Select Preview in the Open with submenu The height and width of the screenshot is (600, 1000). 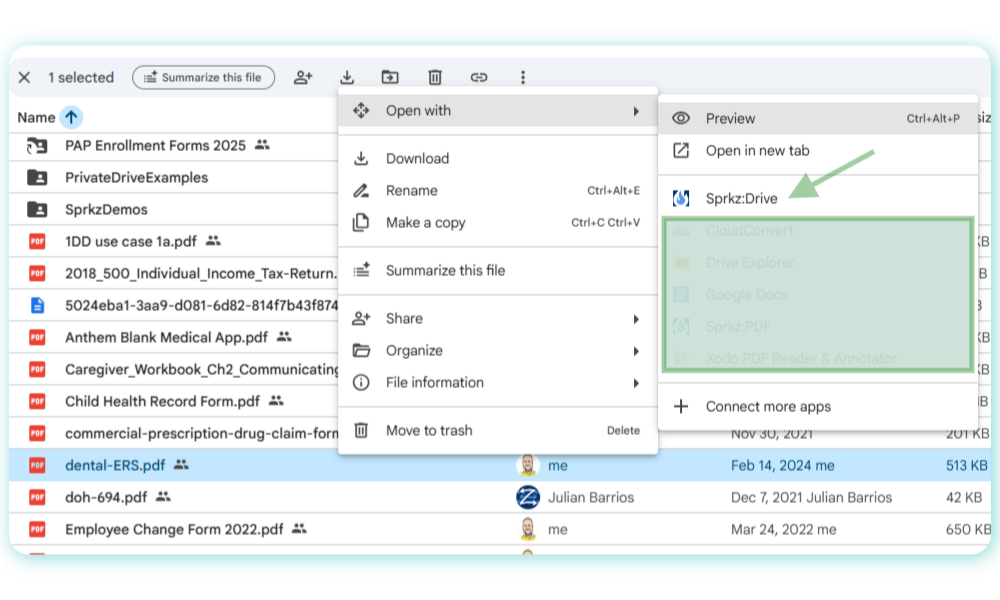[x=730, y=118]
